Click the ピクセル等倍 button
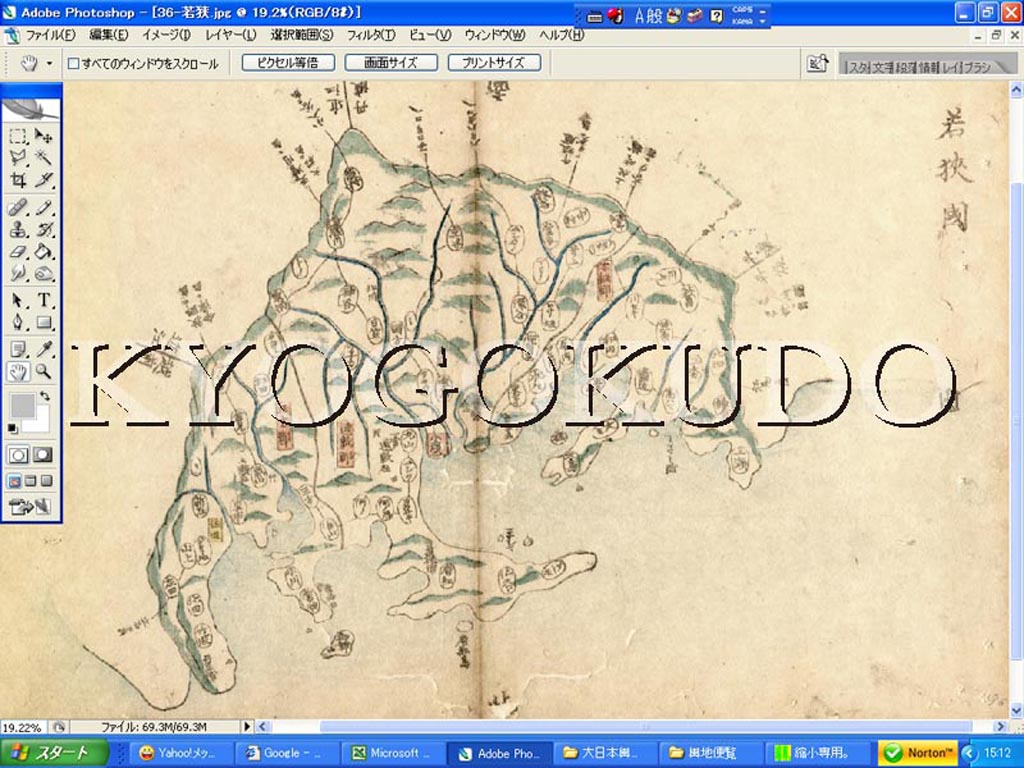Viewport: 1024px width, 768px height. tap(288, 63)
